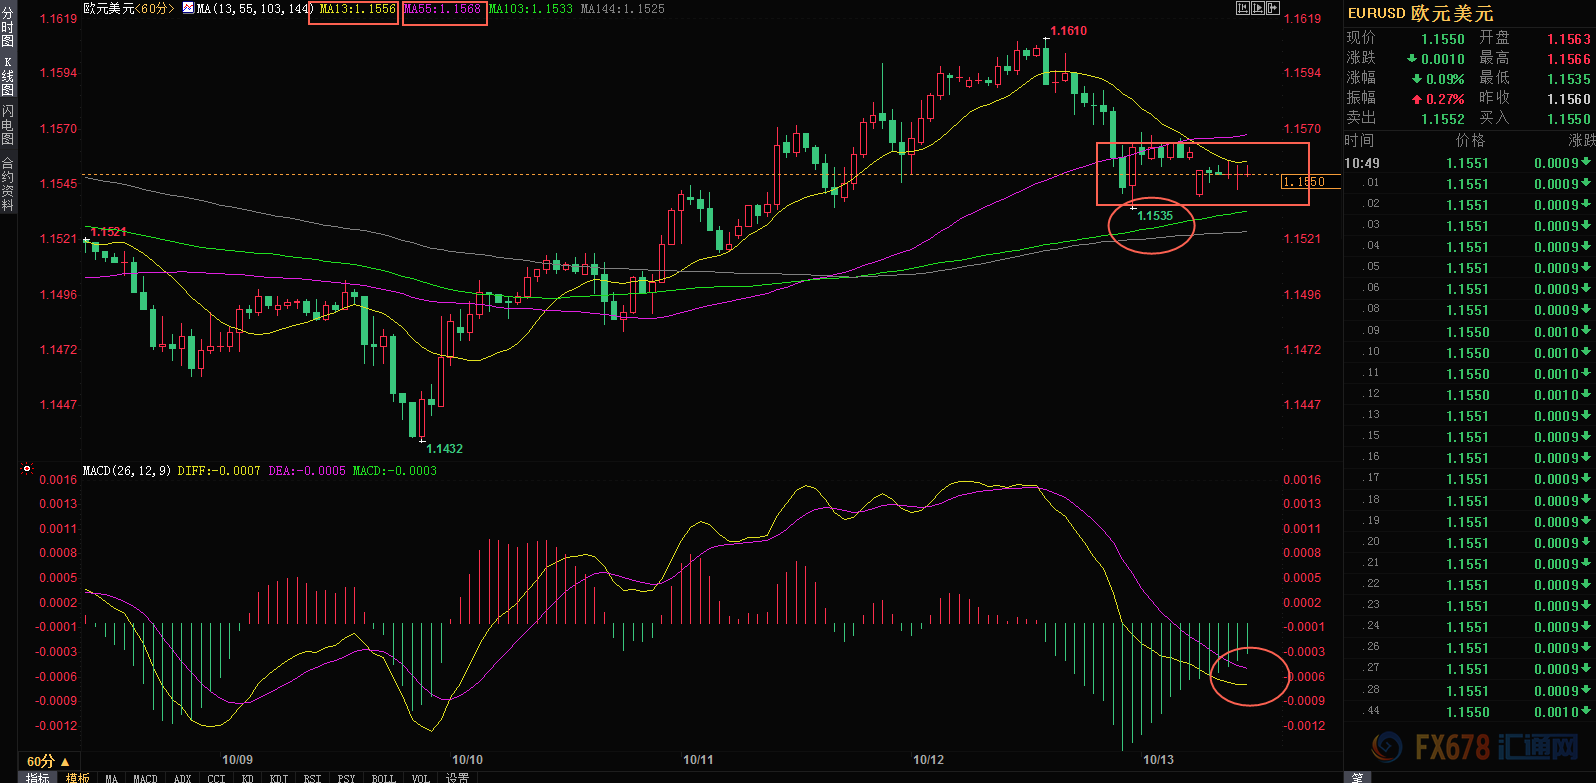Viewport: 1596px width, 783px height.
Task: Click the EURUSD 欧元美元 quote panel title
Action: 1420,13
